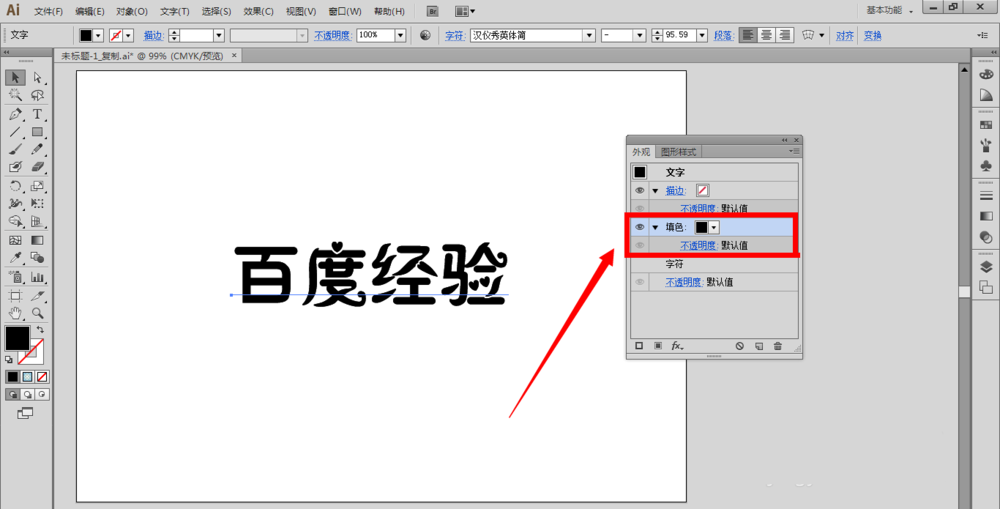Open the 文件(F) menu
This screenshot has width=1000, height=509.
click(48, 11)
